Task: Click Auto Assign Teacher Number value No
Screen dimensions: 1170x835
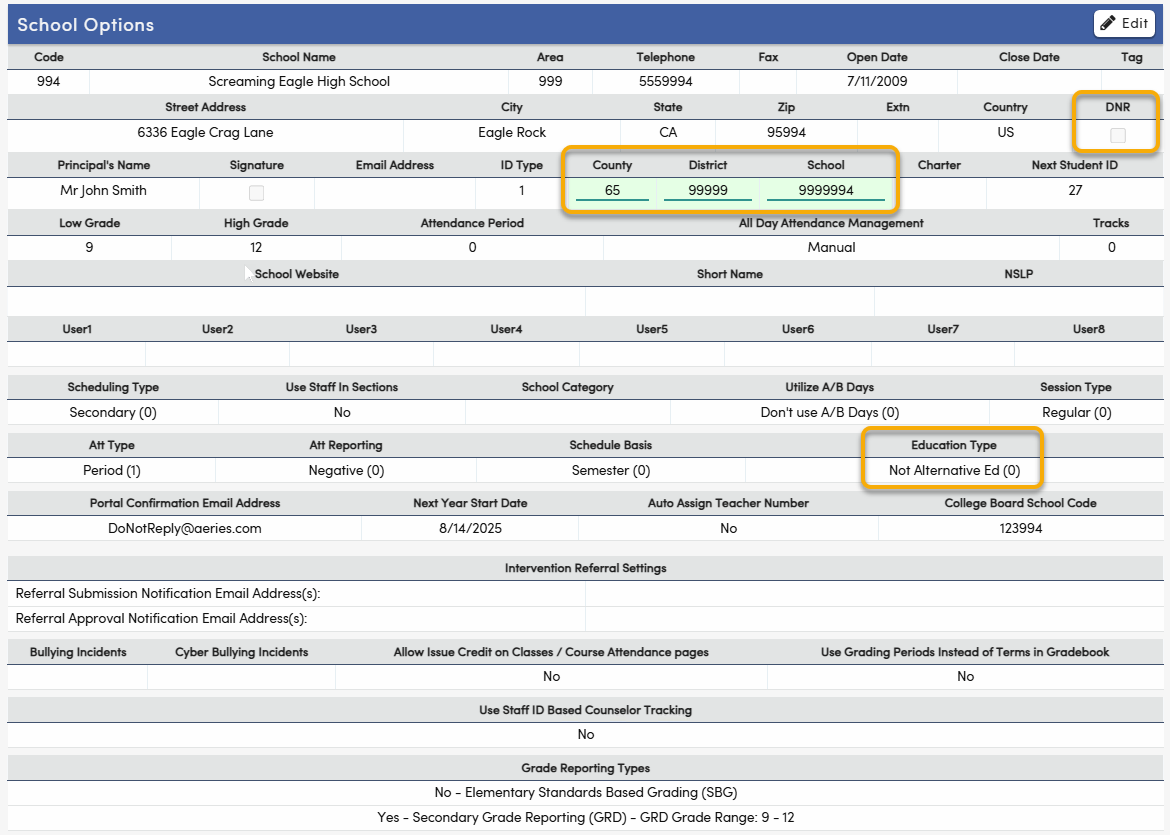Action: 728,528
